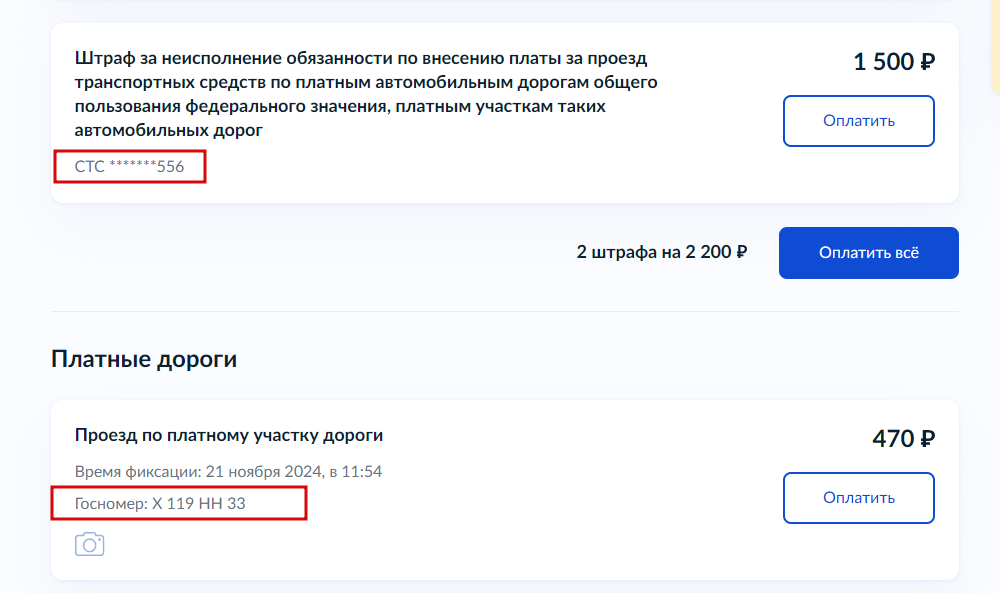The width and height of the screenshot is (1000, 593).
Task: Click the phrase автомобильных дорог ending the fine title
Action: [x=168, y=130]
